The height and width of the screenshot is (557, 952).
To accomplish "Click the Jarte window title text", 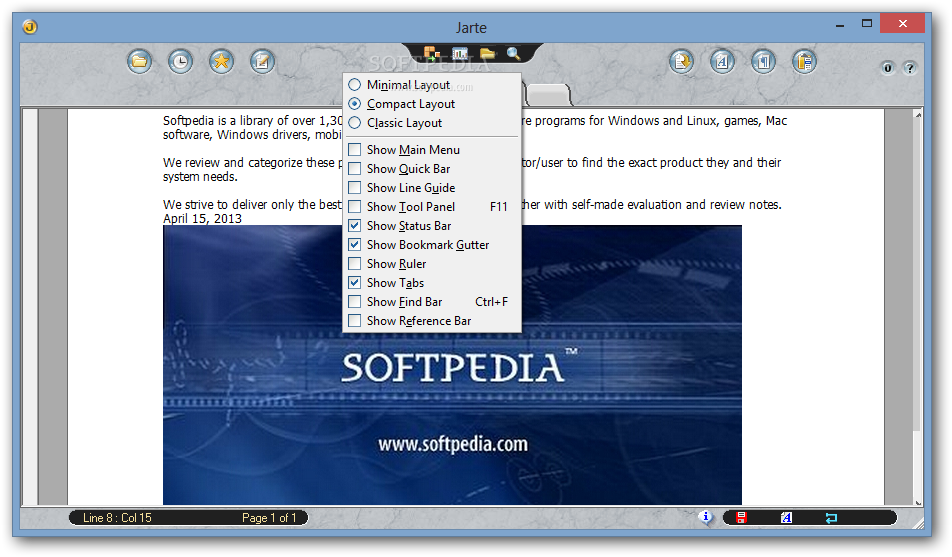I will pos(471,28).
